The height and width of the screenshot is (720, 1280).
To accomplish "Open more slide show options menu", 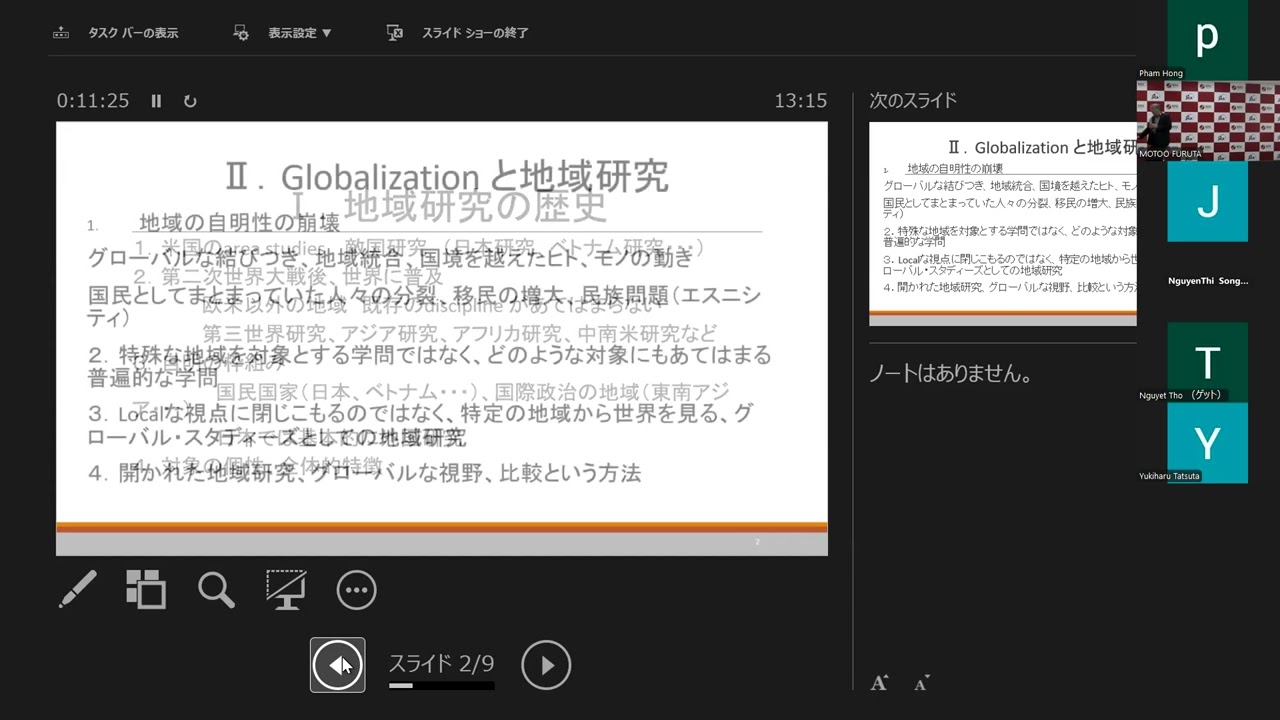I will click(x=357, y=591).
